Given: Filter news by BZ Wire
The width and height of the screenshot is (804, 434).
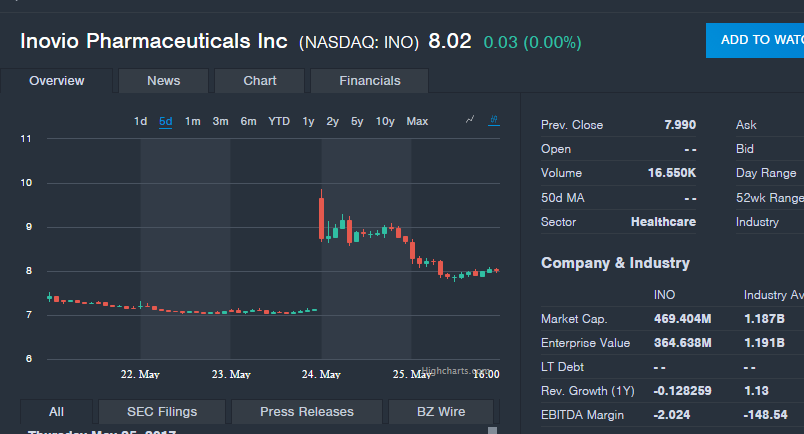Looking at the screenshot, I should (441, 412).
